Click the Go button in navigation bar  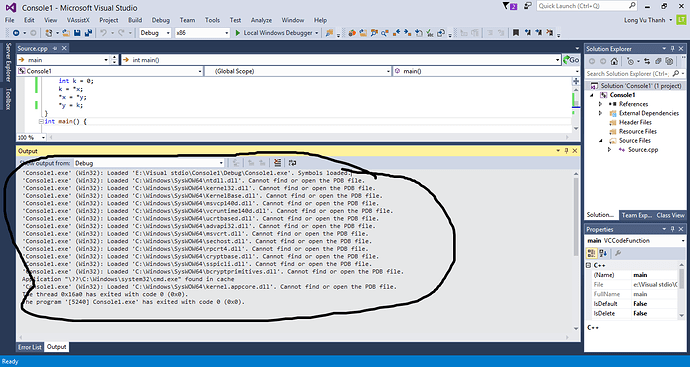571,60
